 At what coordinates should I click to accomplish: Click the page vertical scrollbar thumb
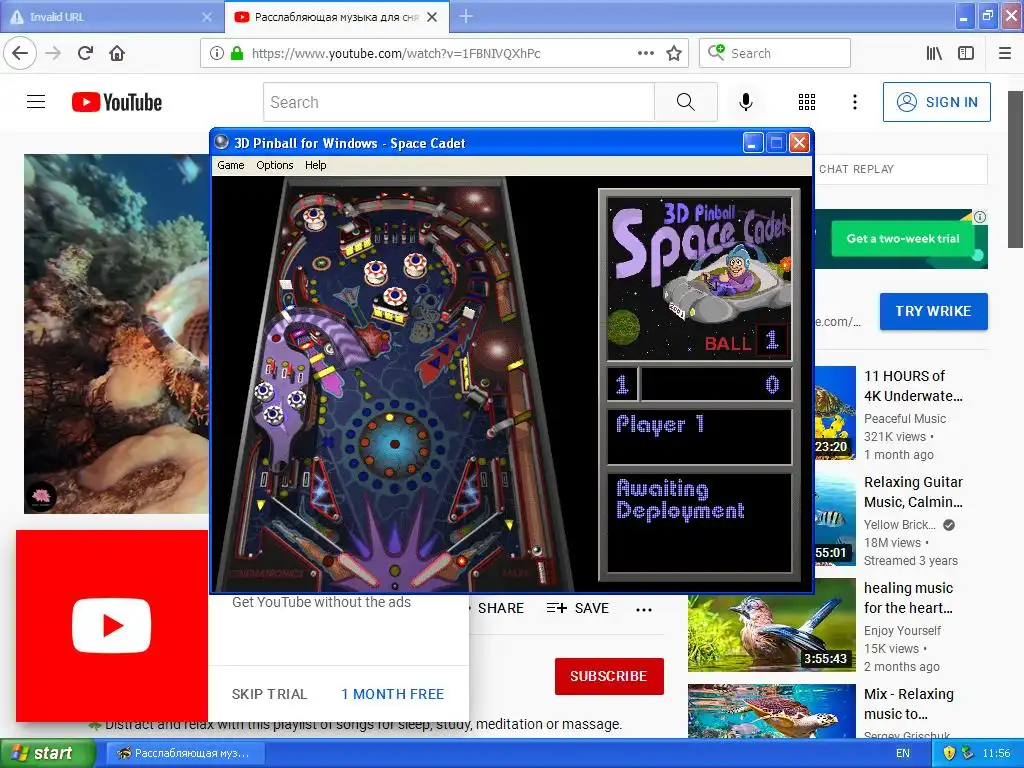pos(1015,169)
